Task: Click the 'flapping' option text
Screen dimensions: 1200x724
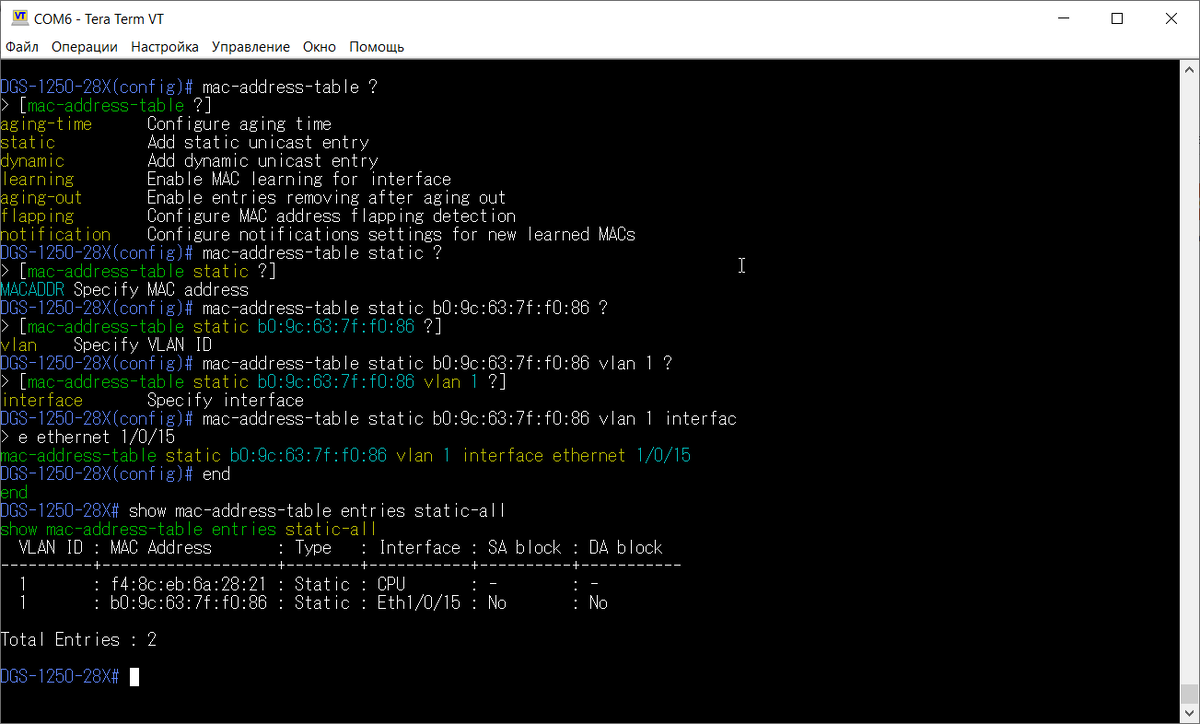Action: [37, 216]
